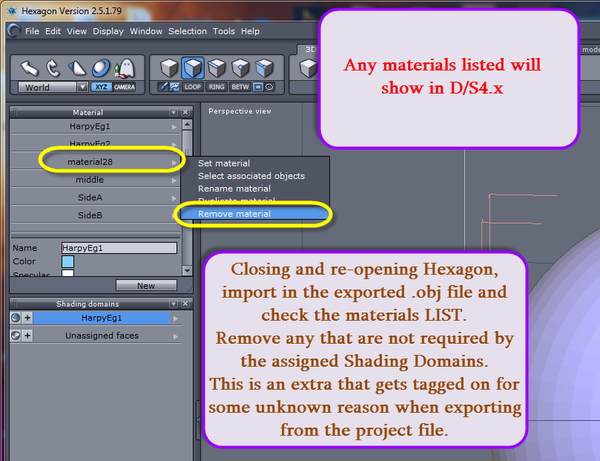Select the cone scale tool
The width and height of the screenshot is (600, 461).
(77, 68)
